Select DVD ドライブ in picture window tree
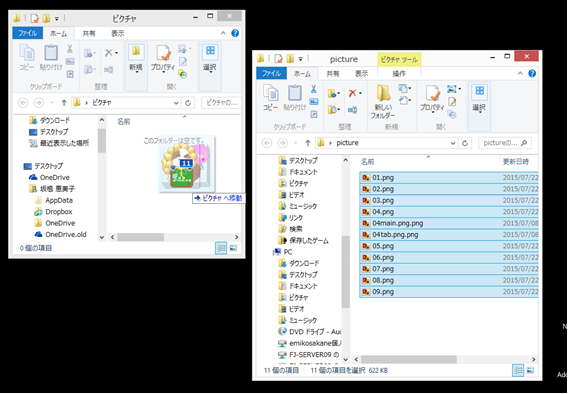Screen dimensions: 568x394 [x=309, y=331]
